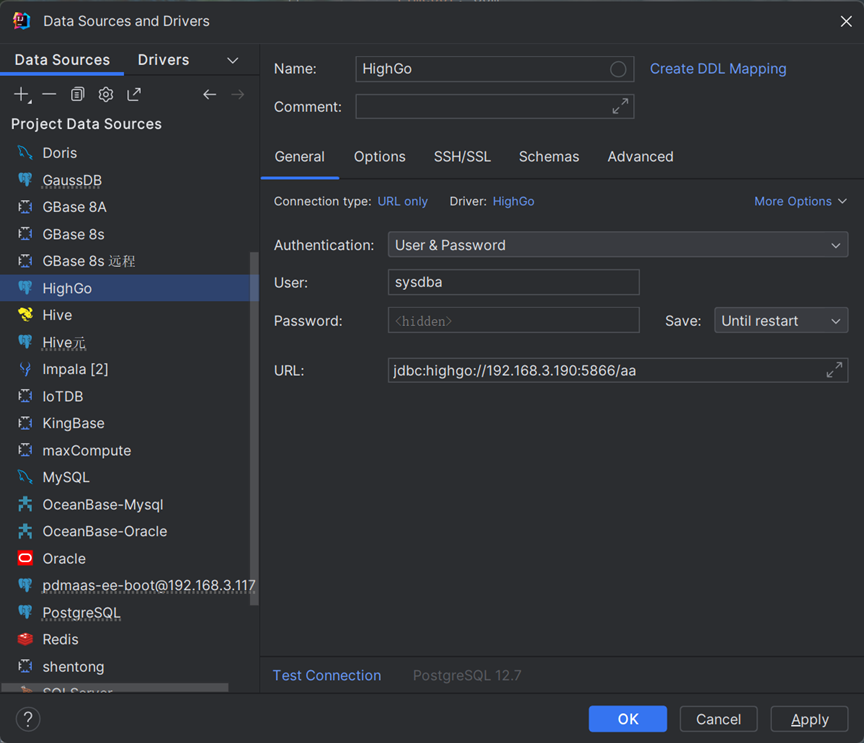
Task: Open the Connection type URL only selector
Action: [x=402, y=201]
